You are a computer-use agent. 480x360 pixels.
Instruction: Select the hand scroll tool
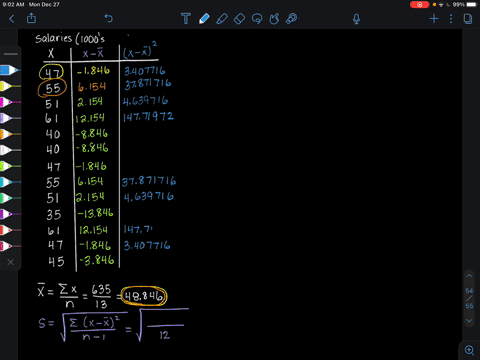(274, 19)
